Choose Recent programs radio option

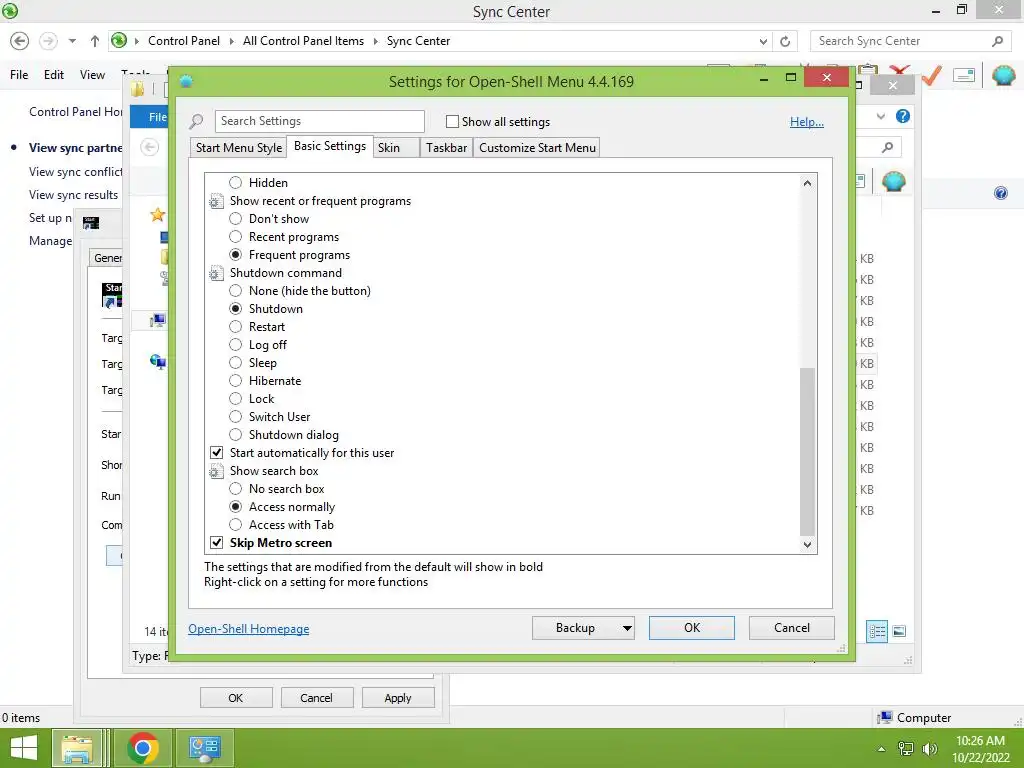click(236, 237)
